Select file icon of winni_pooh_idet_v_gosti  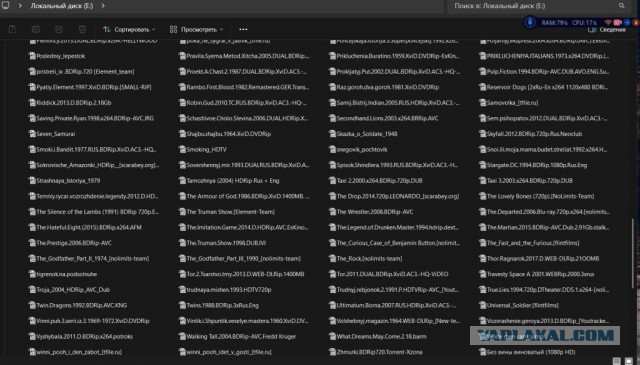click(x=182, y=352)
